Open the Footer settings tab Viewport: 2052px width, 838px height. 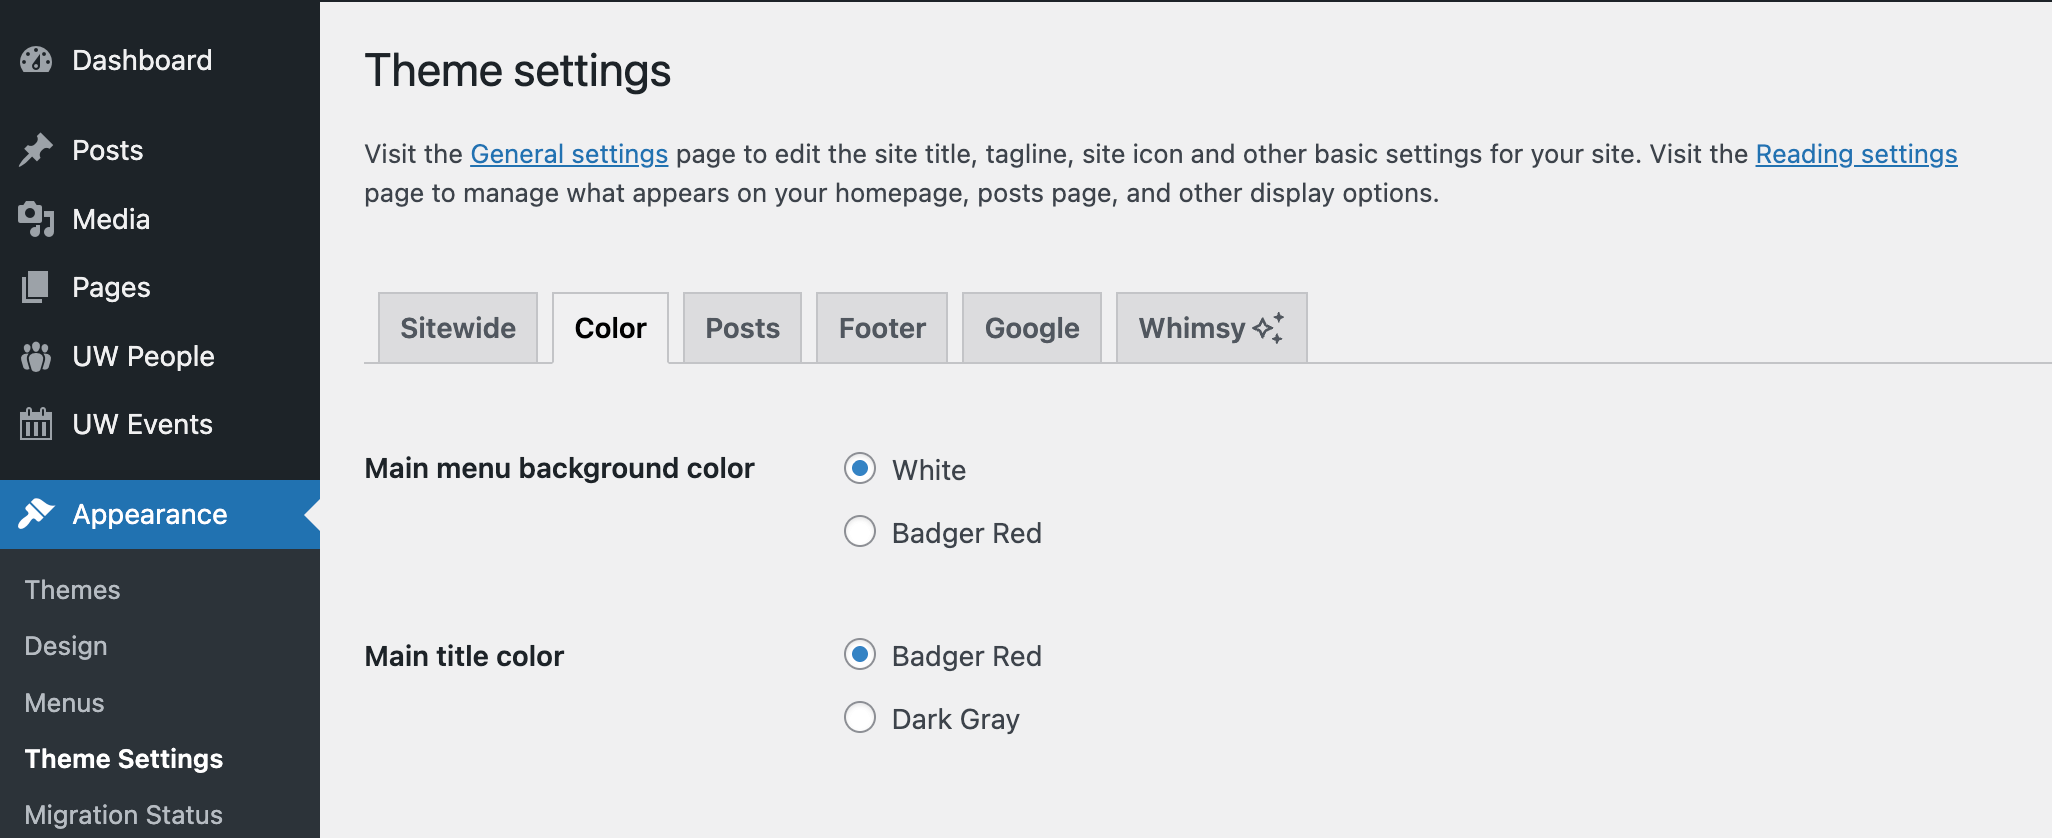[881, 327]
